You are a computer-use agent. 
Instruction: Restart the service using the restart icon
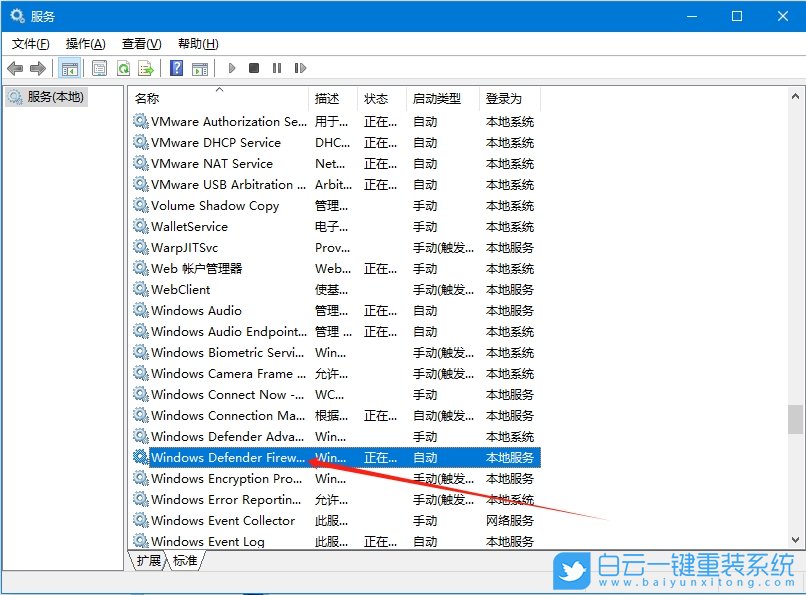coord(300,67)
